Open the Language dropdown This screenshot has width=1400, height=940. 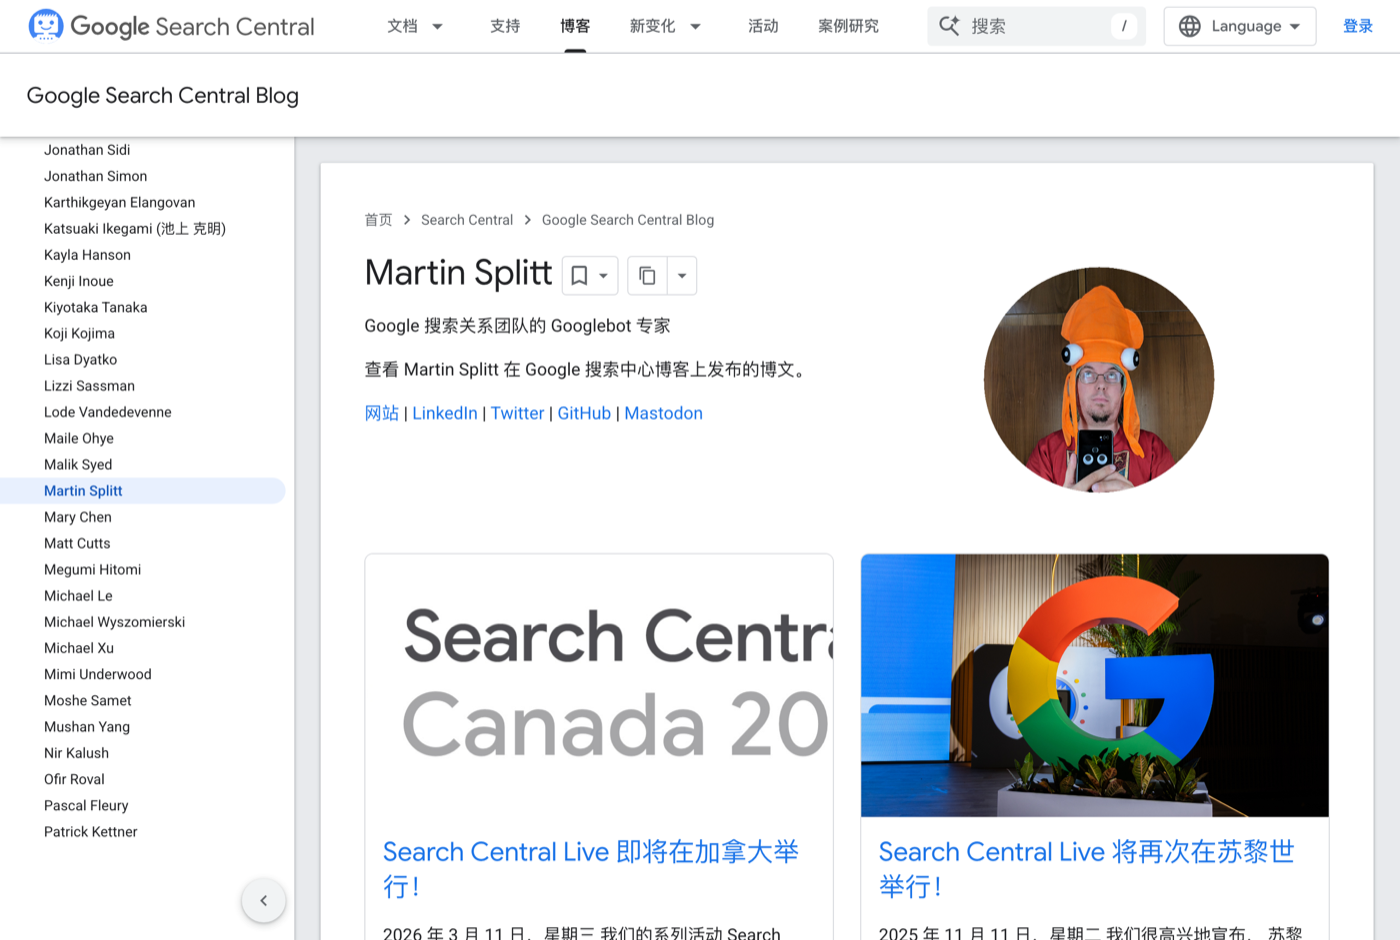click(1240, 26)
